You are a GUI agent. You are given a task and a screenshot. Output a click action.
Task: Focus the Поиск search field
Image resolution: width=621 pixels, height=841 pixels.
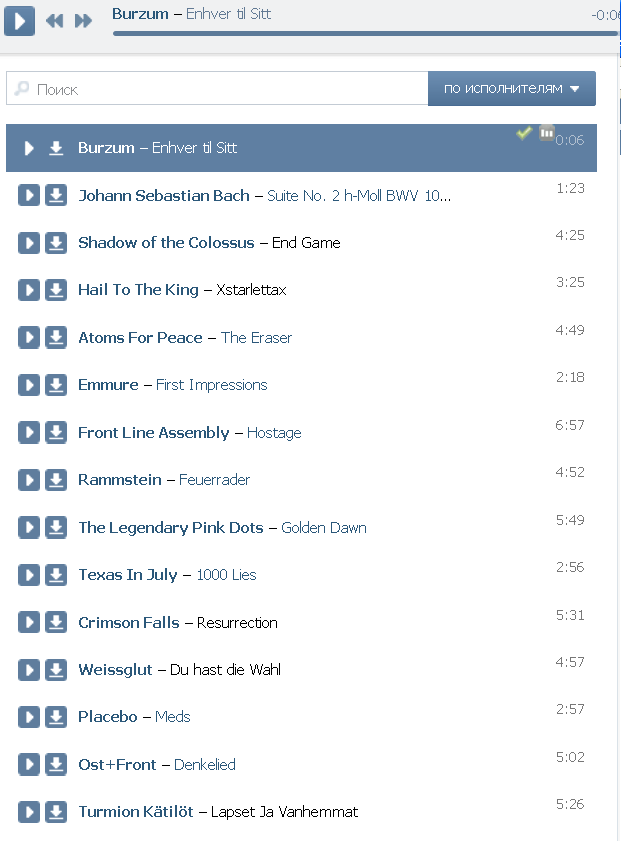[x=217, y=88]
